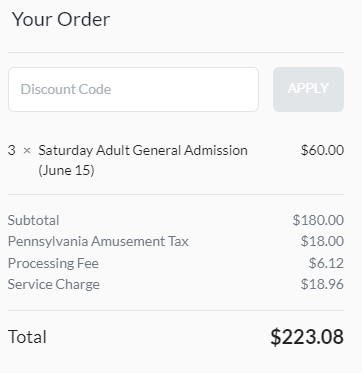The height and width of the screenshot is (373, 362).
Task: Click the Total label
Action: [x=27, y=337]
